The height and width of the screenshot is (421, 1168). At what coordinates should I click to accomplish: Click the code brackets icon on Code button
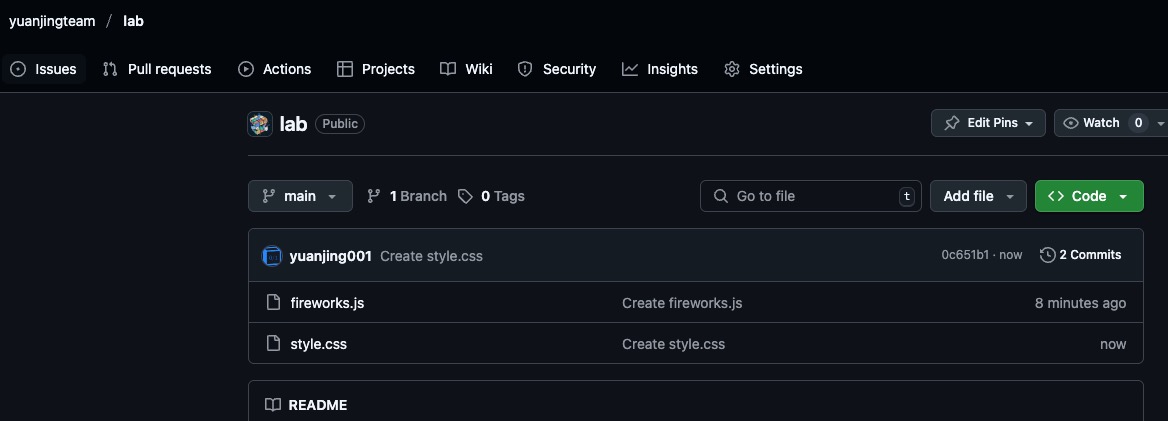pyautogui.click(x=1056, y=196)
